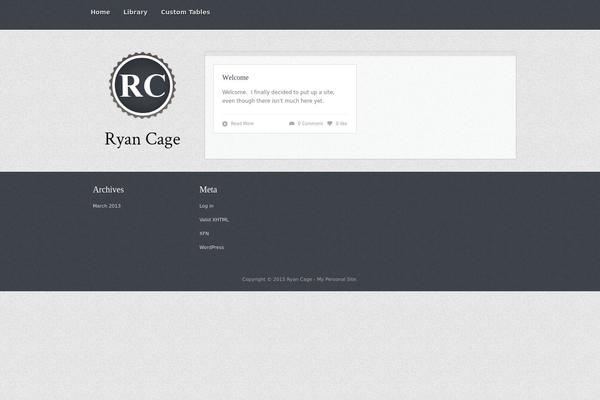Click the Read More link
This screenshot has height=400, width=600.
(242, 123)
